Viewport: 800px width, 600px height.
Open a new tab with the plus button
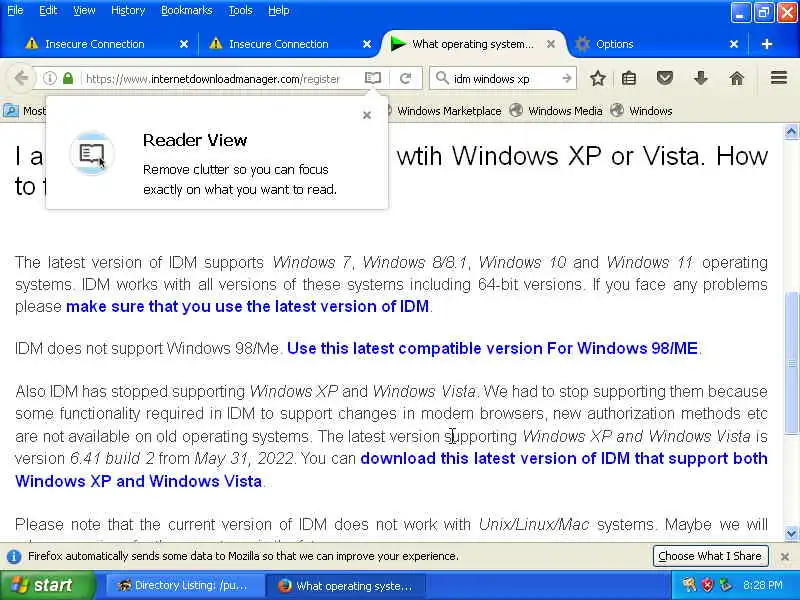[766, 44]
